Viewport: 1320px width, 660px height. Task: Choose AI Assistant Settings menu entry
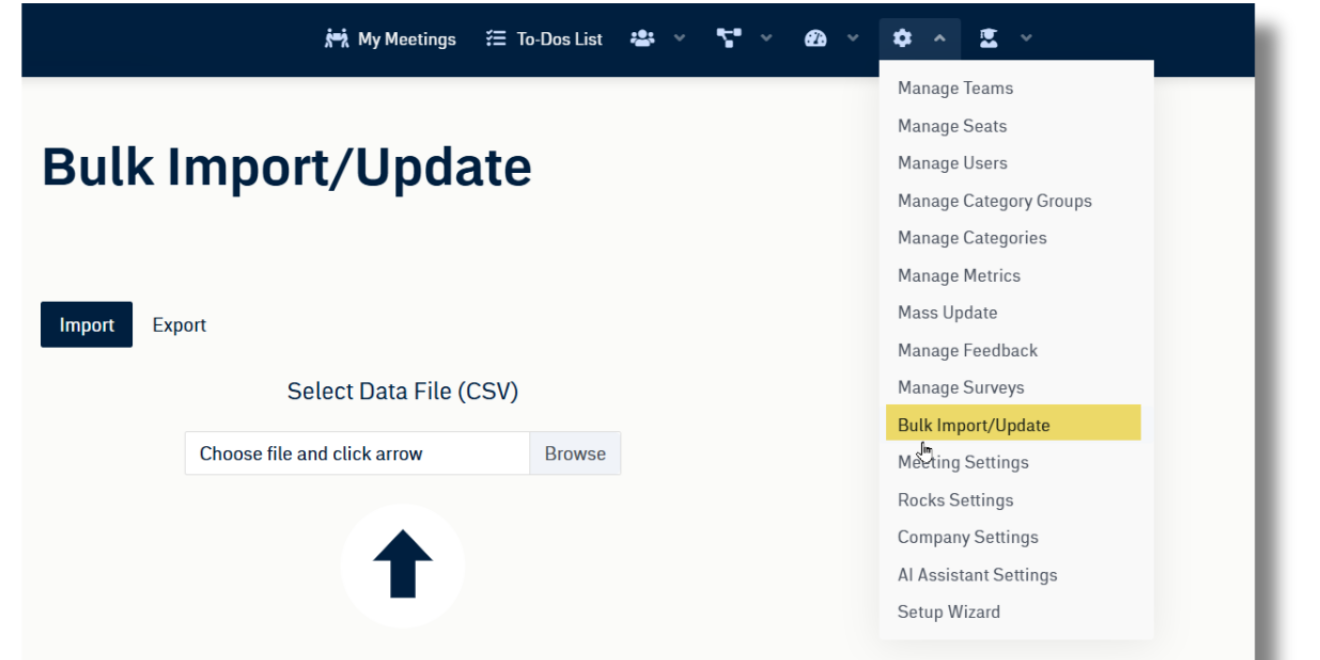977,575
